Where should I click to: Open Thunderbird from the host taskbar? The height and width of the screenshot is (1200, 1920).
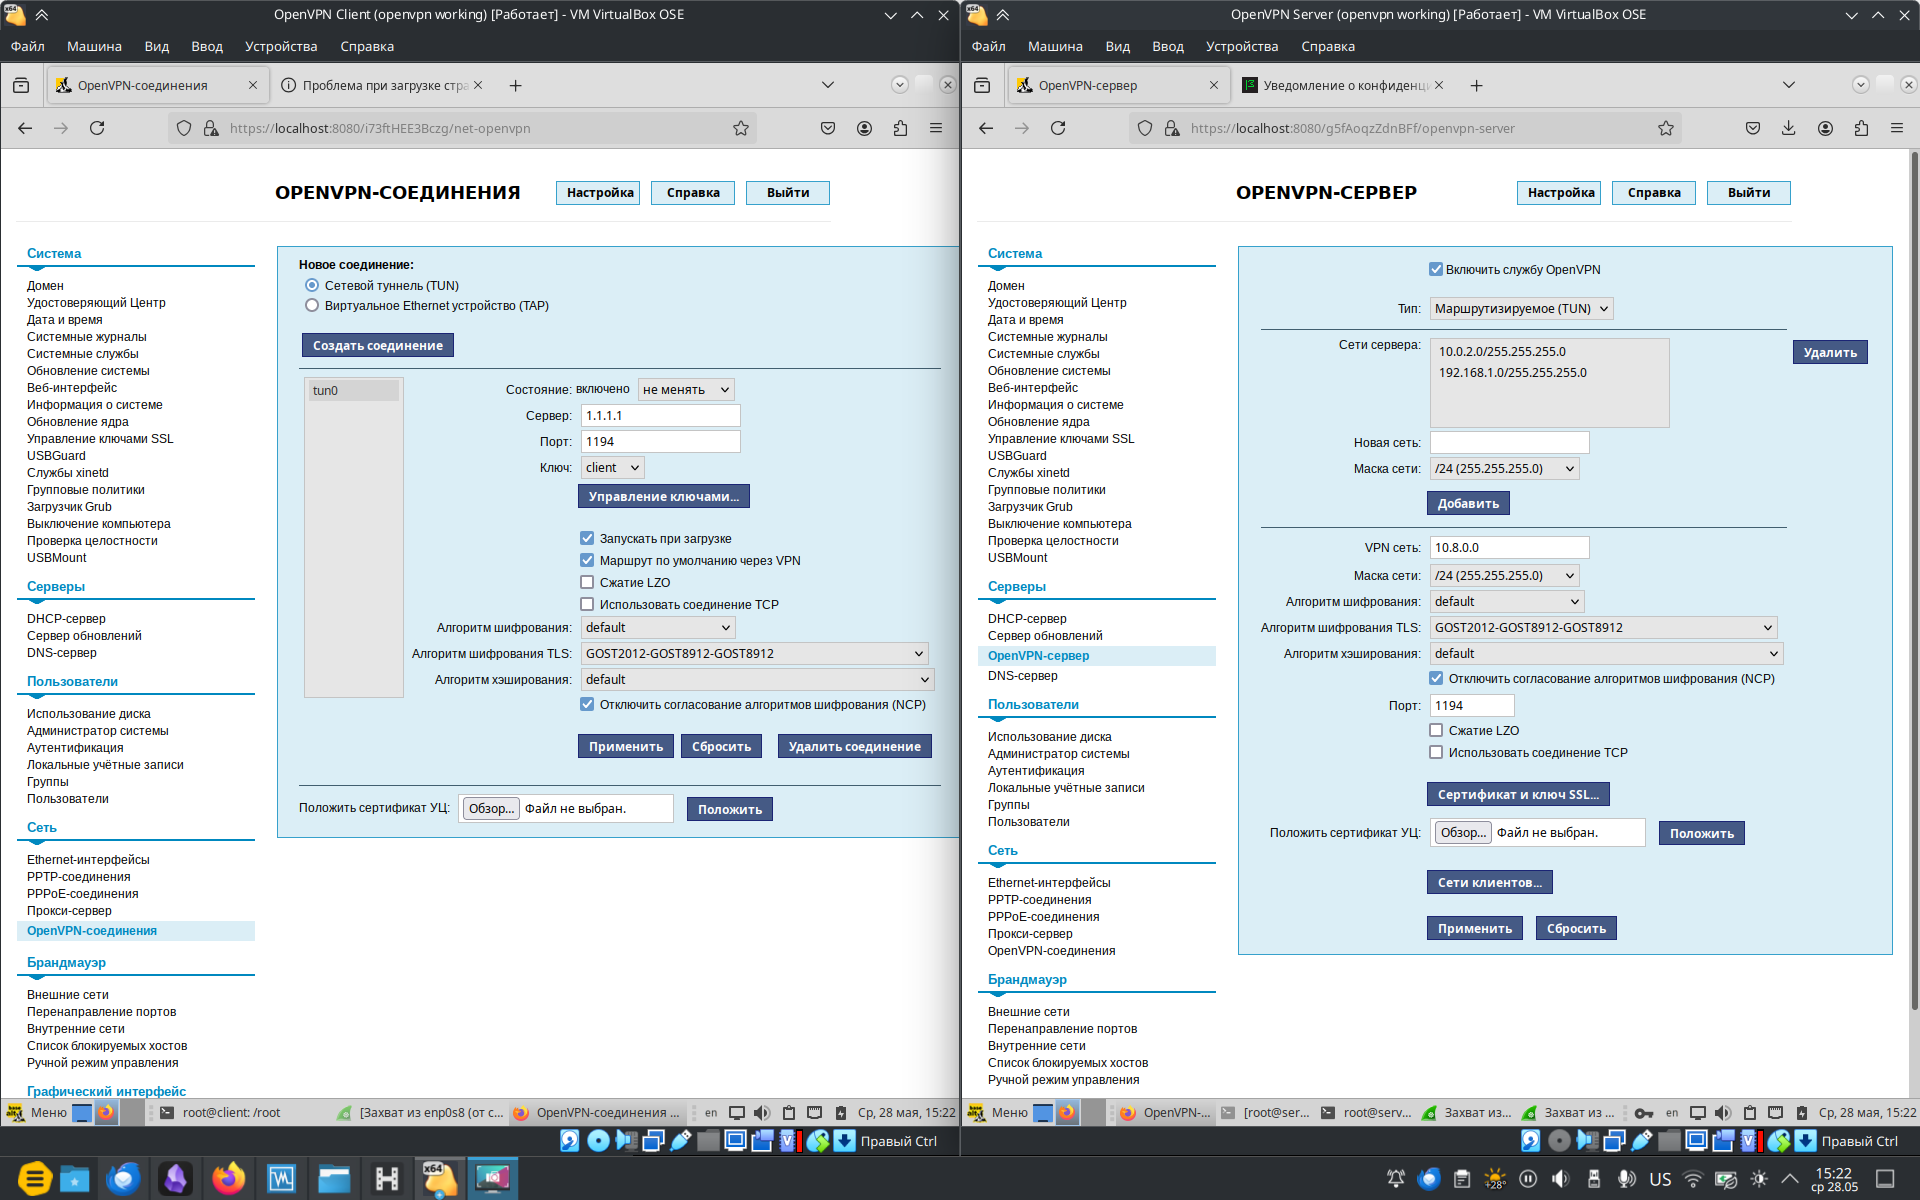(x=124, y=1179)
